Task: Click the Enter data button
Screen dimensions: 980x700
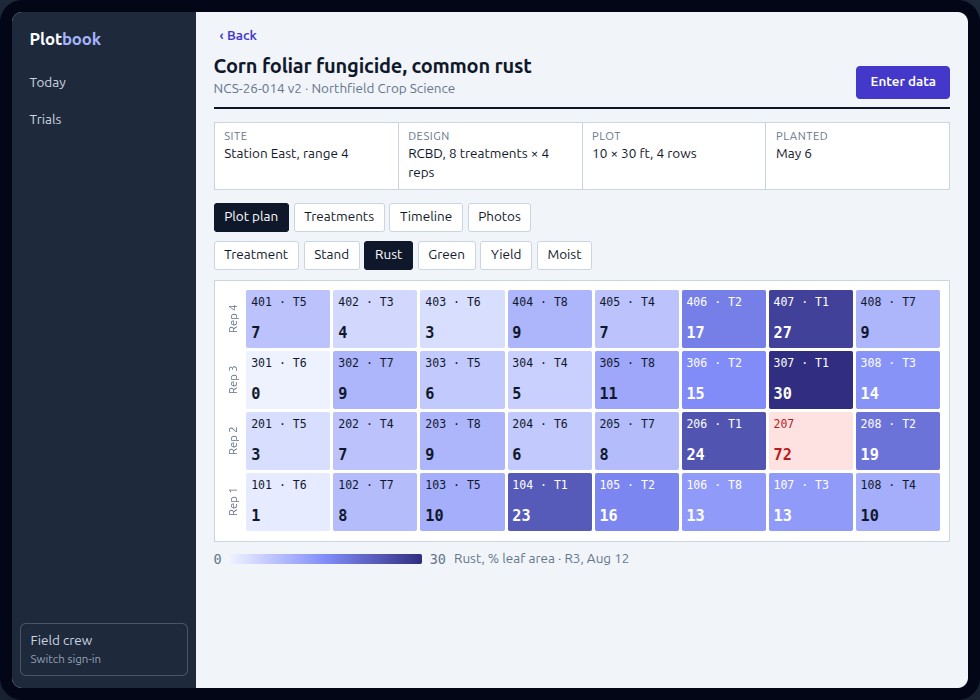Action: click(902, 82)
